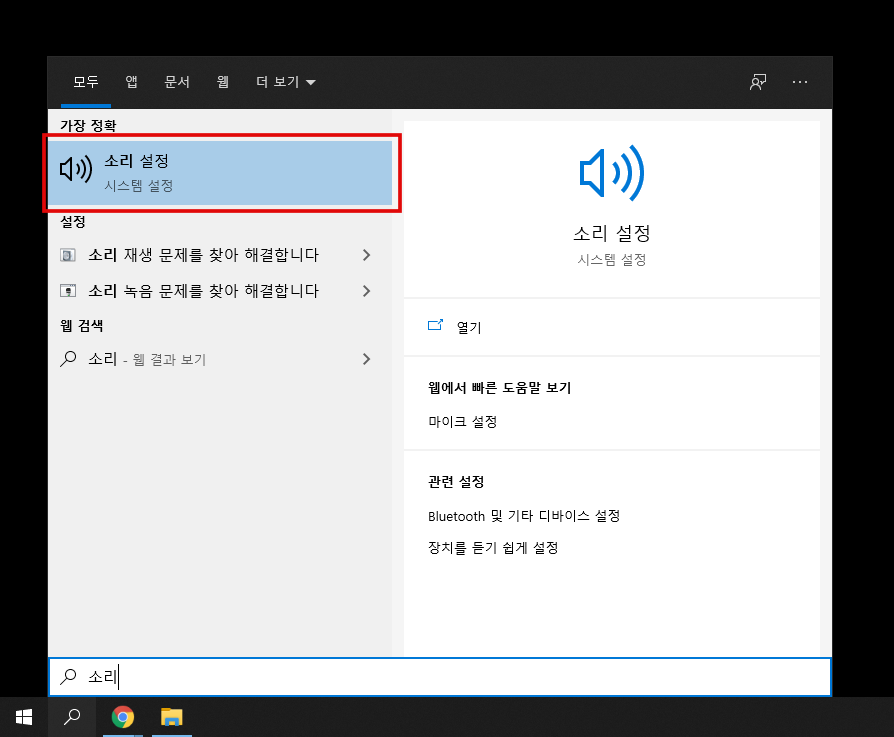Open File Explorer from the taskbar
The height and width of the screenshot is (737, 894).
[x=171, y=717]
